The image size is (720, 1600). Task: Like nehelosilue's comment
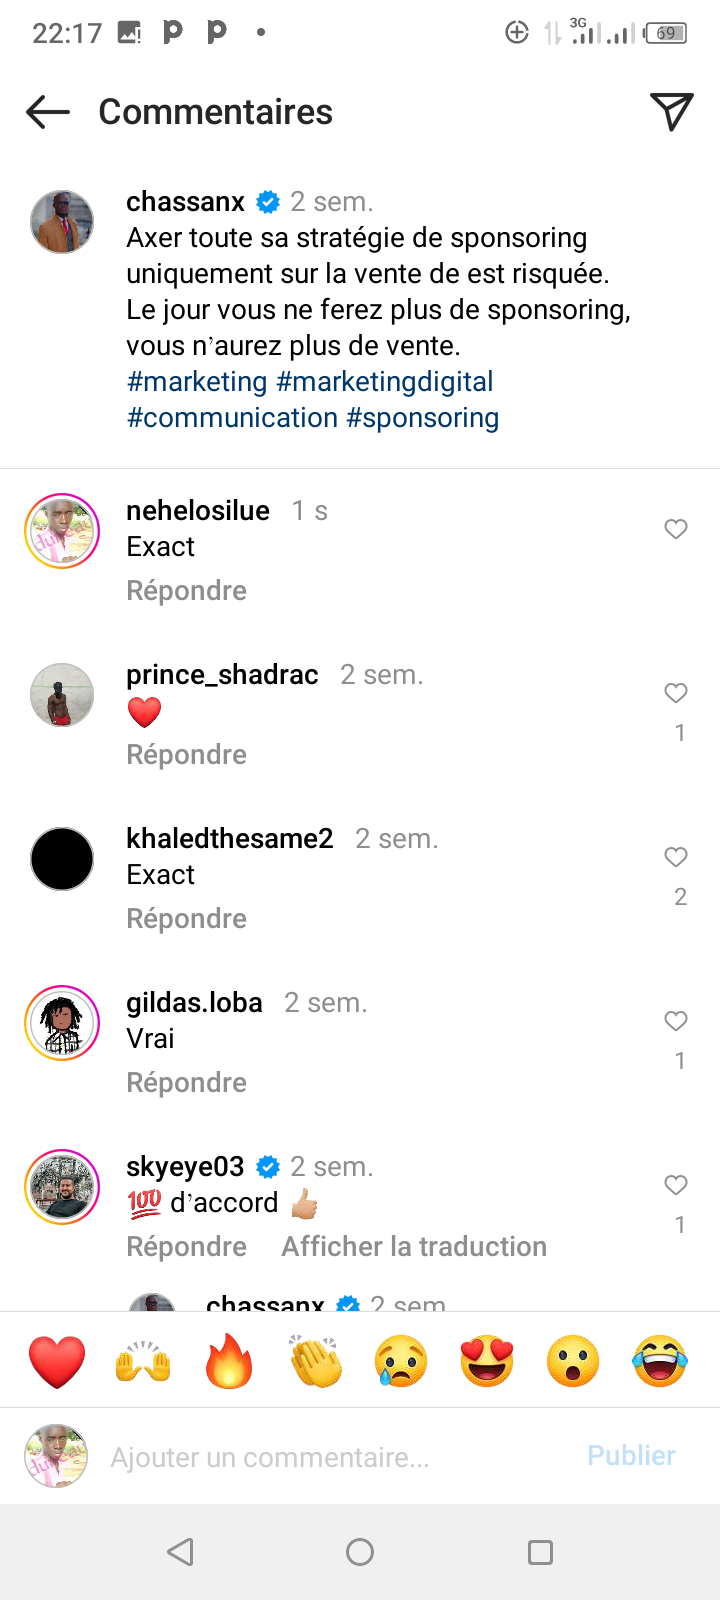point(676,529)
